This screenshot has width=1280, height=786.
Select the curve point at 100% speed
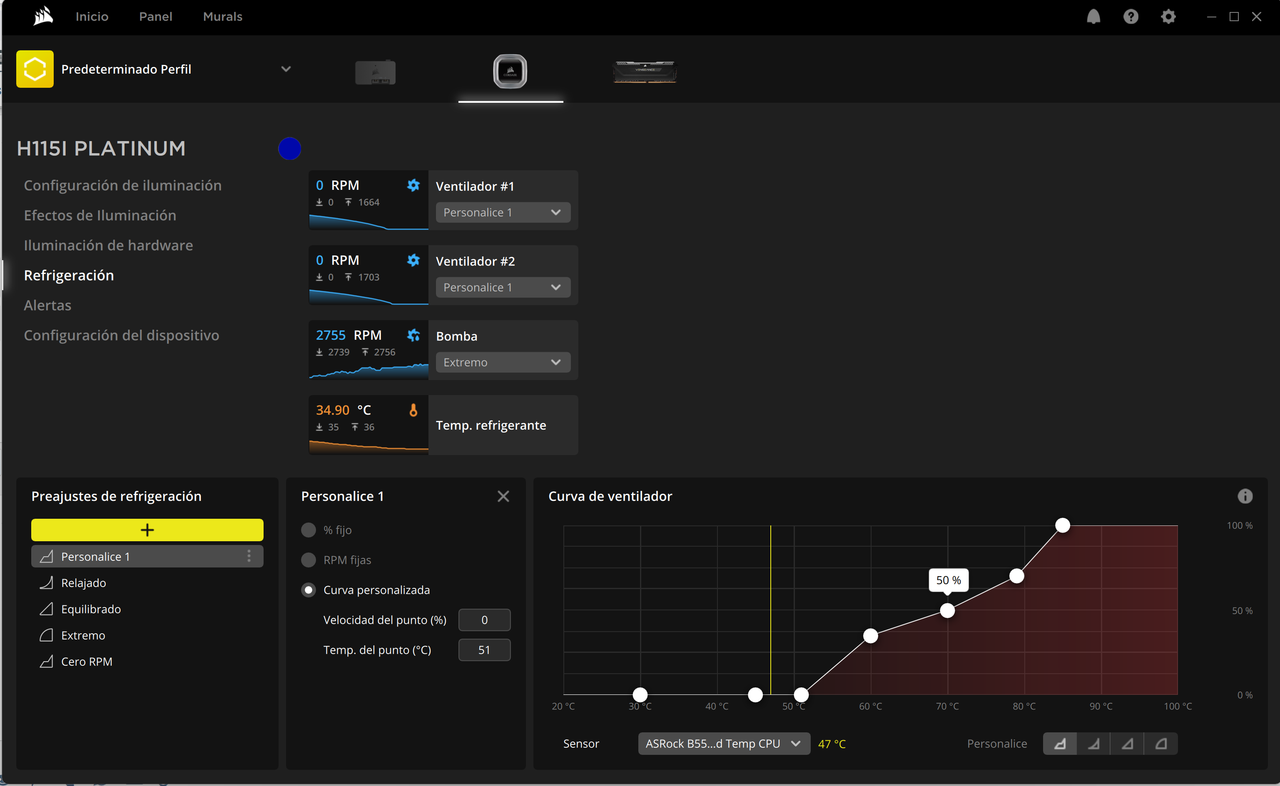pos(1063,525)
